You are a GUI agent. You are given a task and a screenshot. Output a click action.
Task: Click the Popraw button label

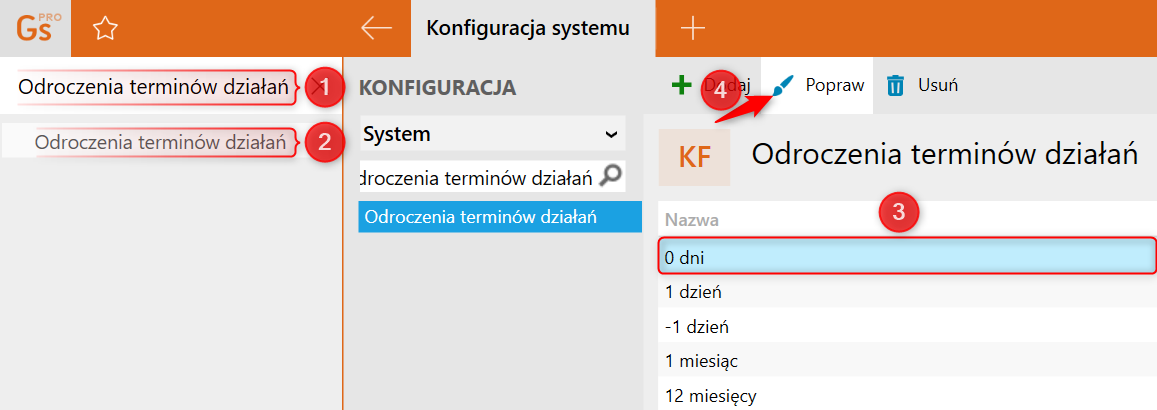tap(835, 85)
